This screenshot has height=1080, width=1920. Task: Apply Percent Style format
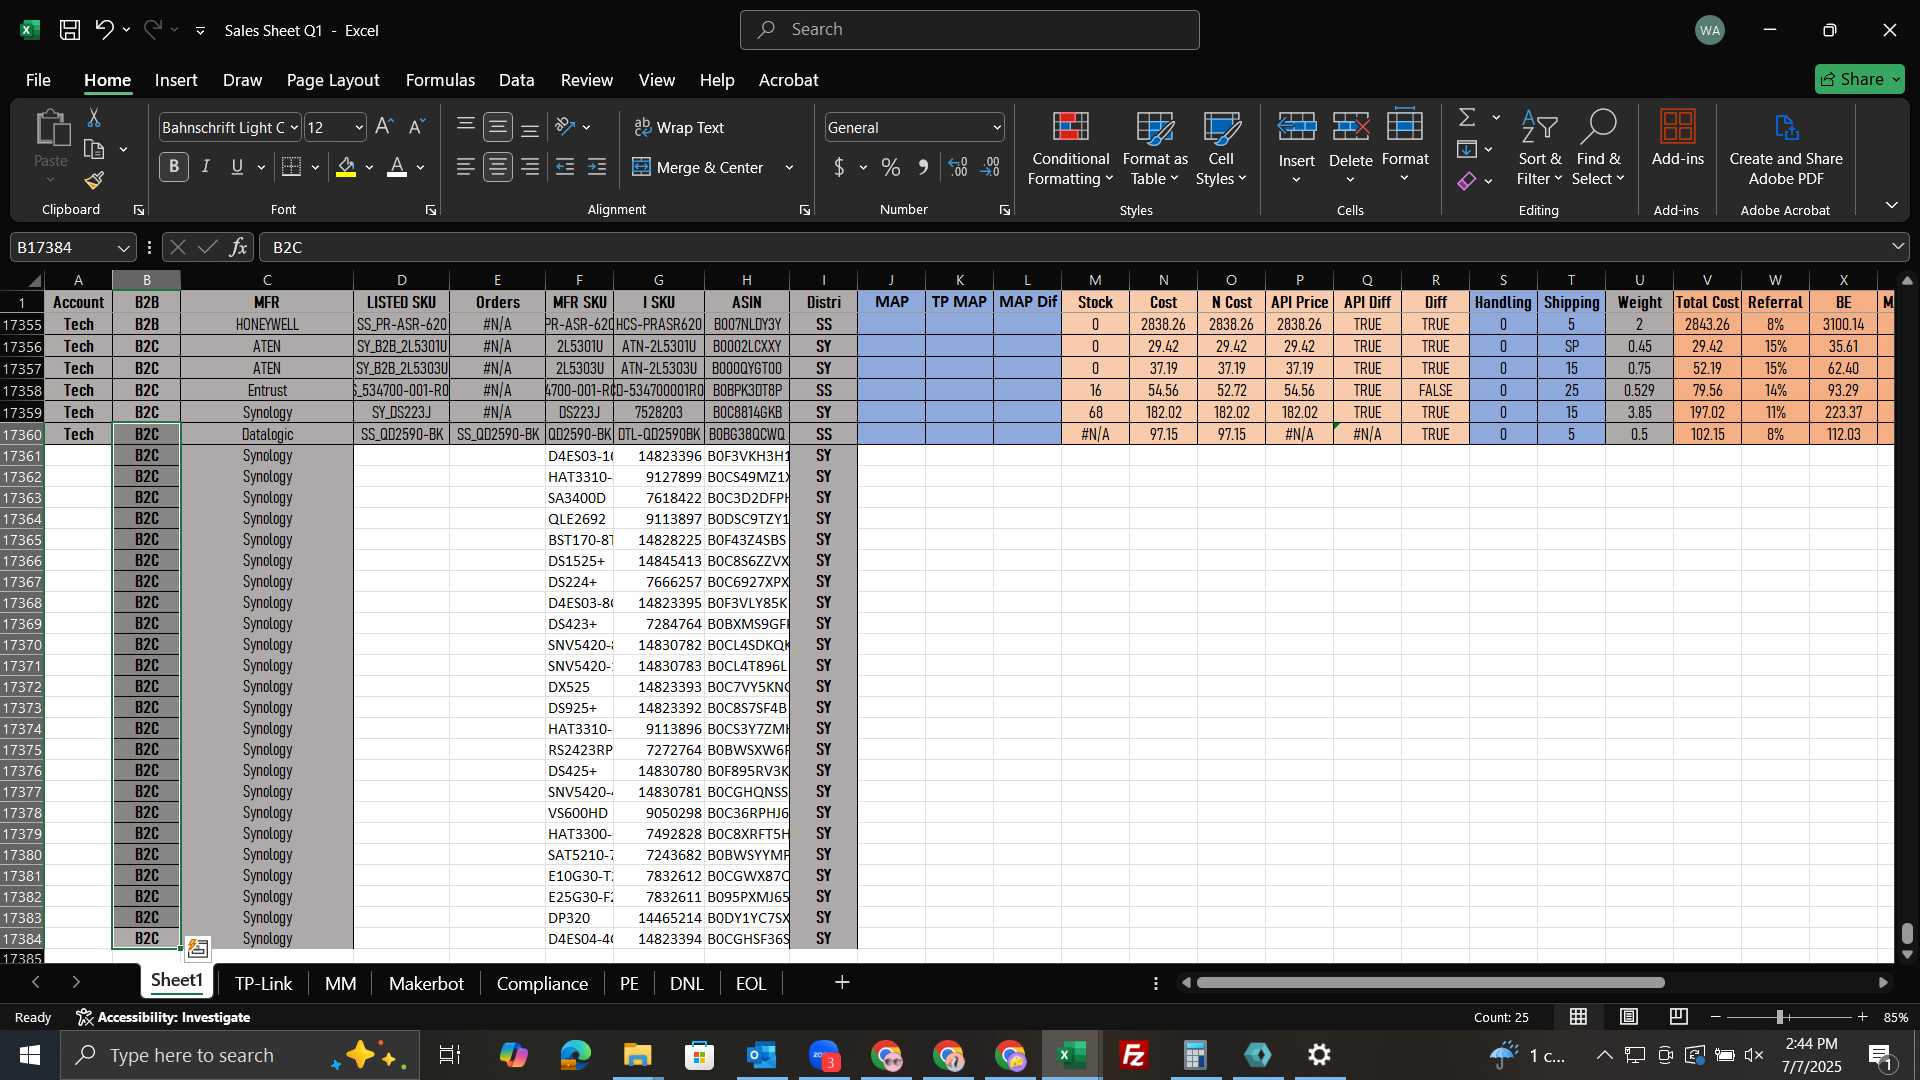click(891, 167)
